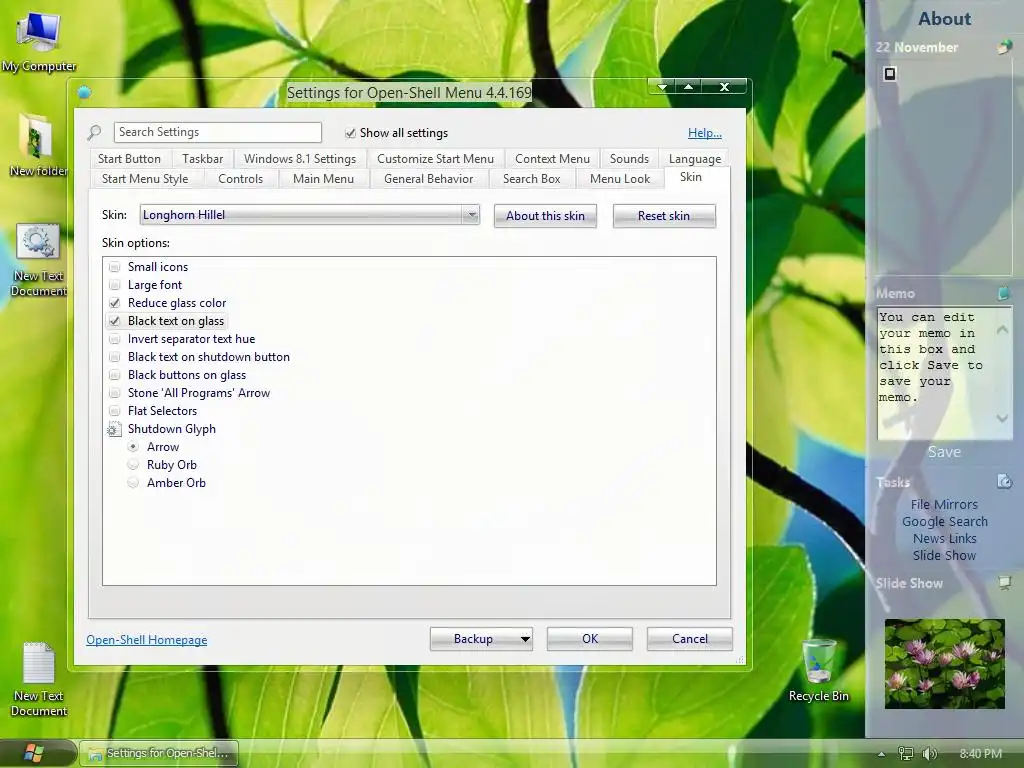Enable the Flat Selectors option
This screenshot has width=1024, height=768.
point(115,411)
